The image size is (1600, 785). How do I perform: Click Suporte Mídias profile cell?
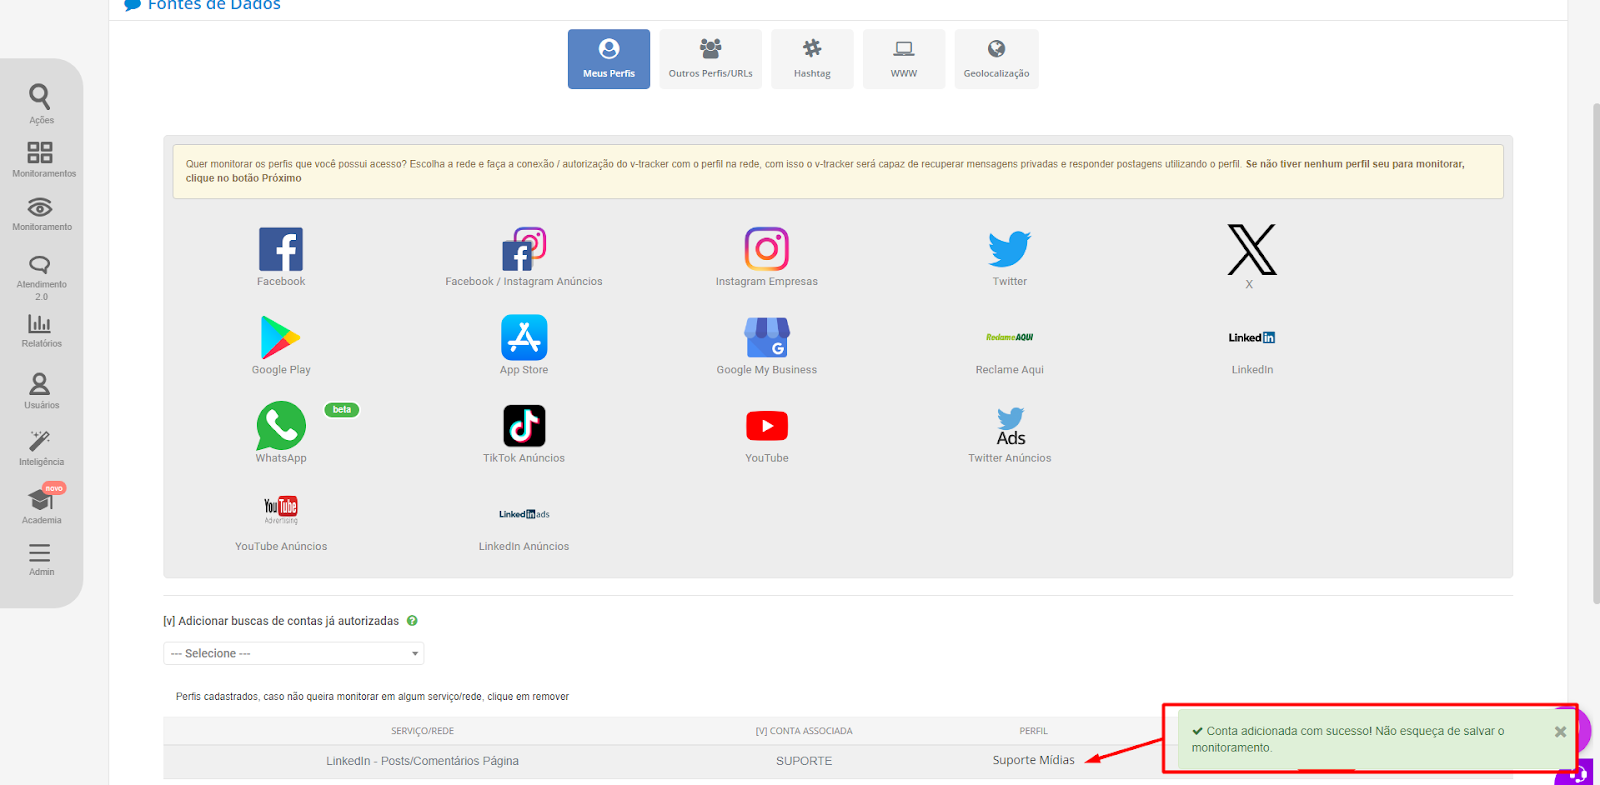pos(1033,760)
